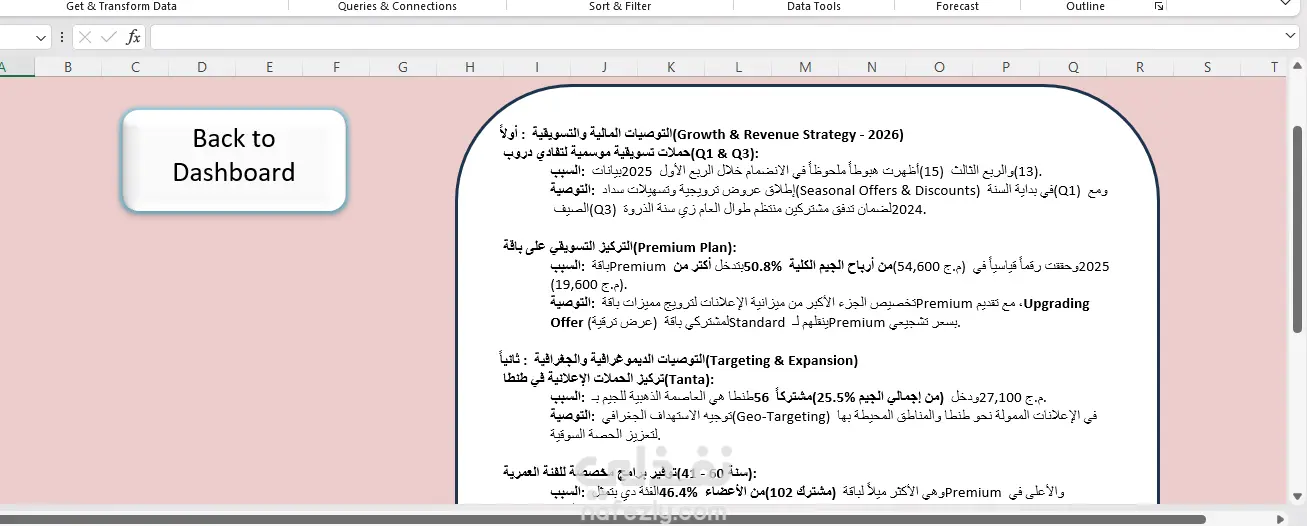Click the 'Growth & Revenue Strategy - 2026' heading
The width and height of the screenshot is (1307, 526).
701,134
